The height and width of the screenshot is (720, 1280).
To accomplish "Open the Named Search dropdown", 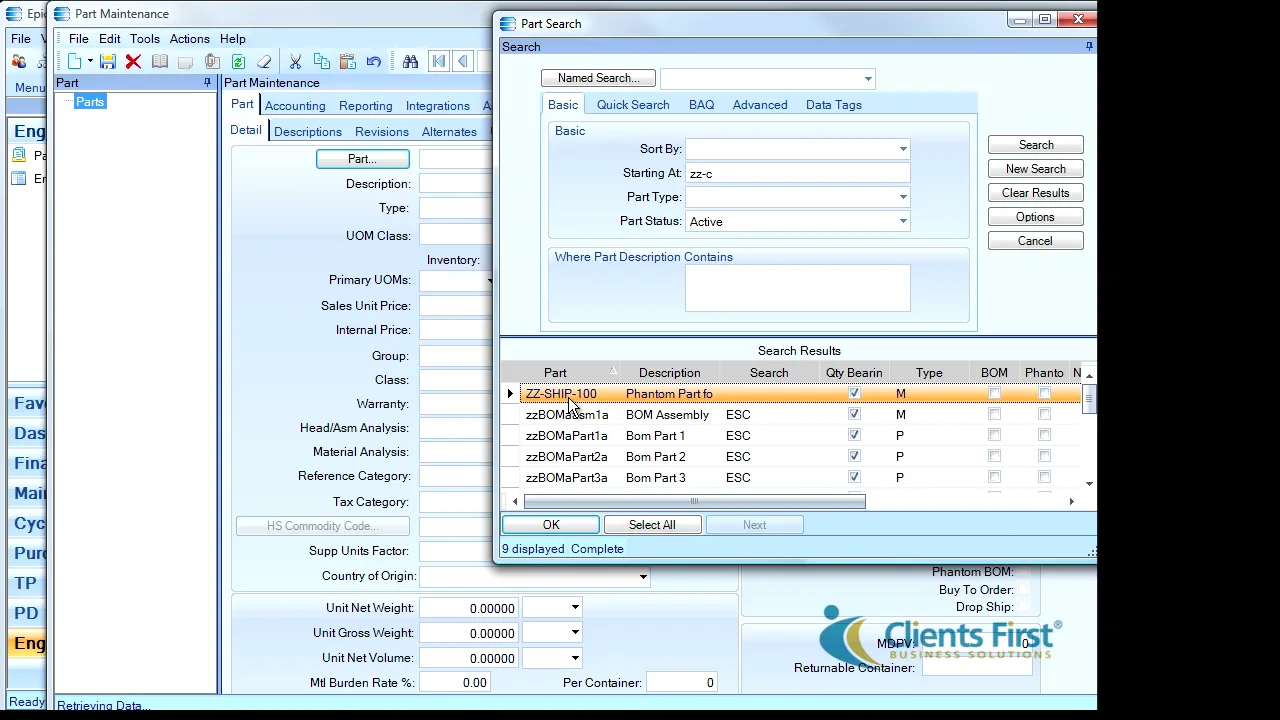I will point(868,79).
